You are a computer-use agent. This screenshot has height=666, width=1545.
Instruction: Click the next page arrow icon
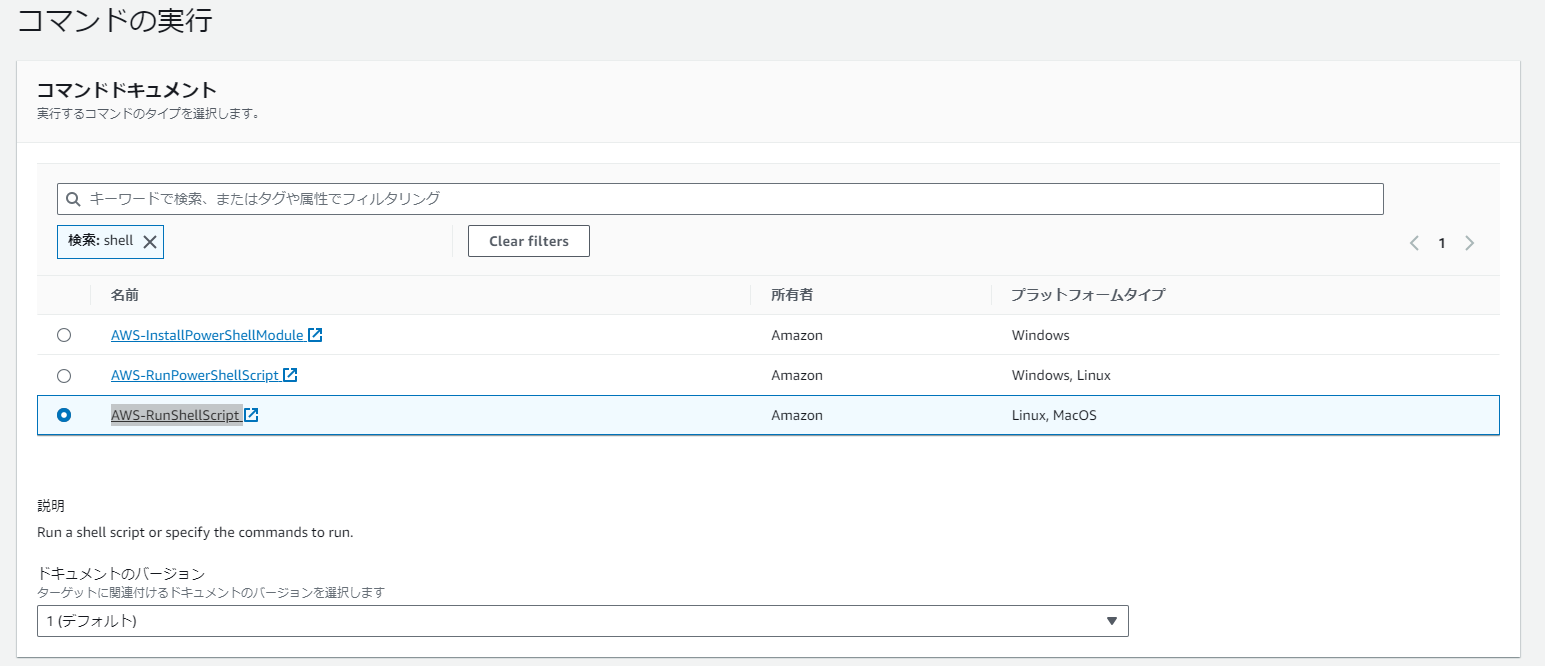tap(1469, 242)
